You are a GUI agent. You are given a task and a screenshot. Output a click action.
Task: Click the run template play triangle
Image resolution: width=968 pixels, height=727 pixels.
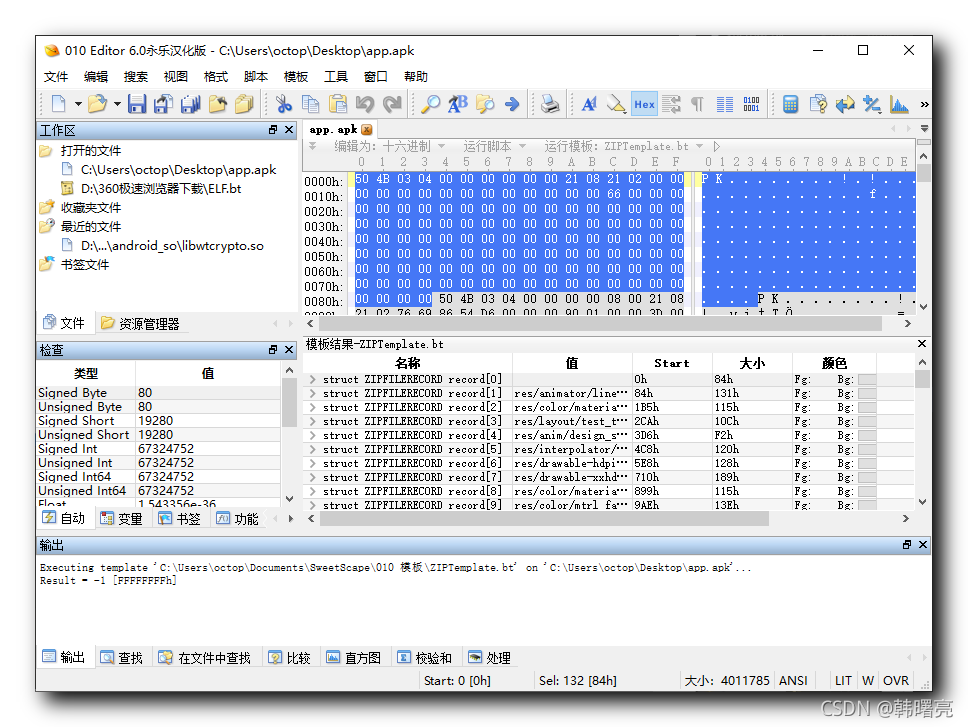tap(717, 146)
